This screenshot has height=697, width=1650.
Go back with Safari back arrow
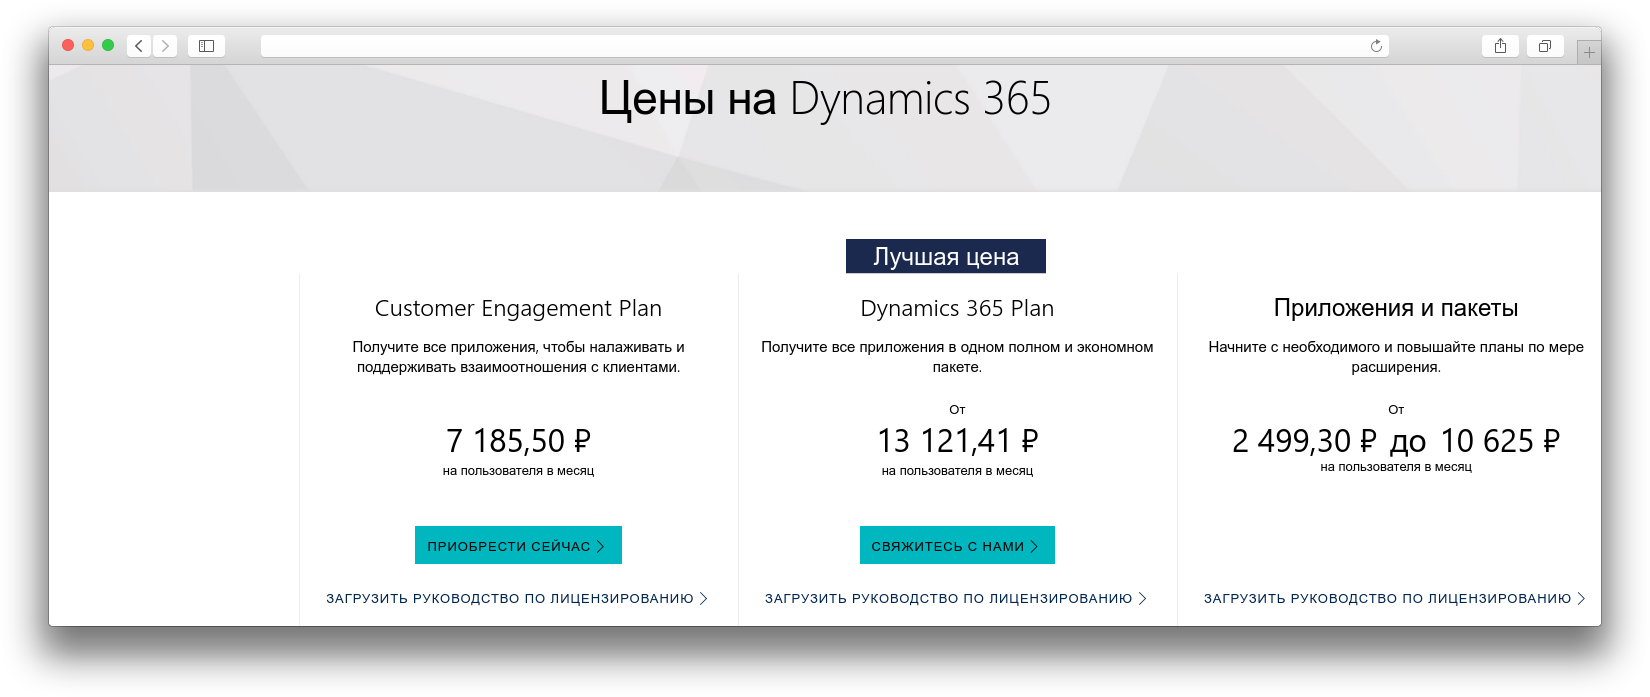pos(139,46)
